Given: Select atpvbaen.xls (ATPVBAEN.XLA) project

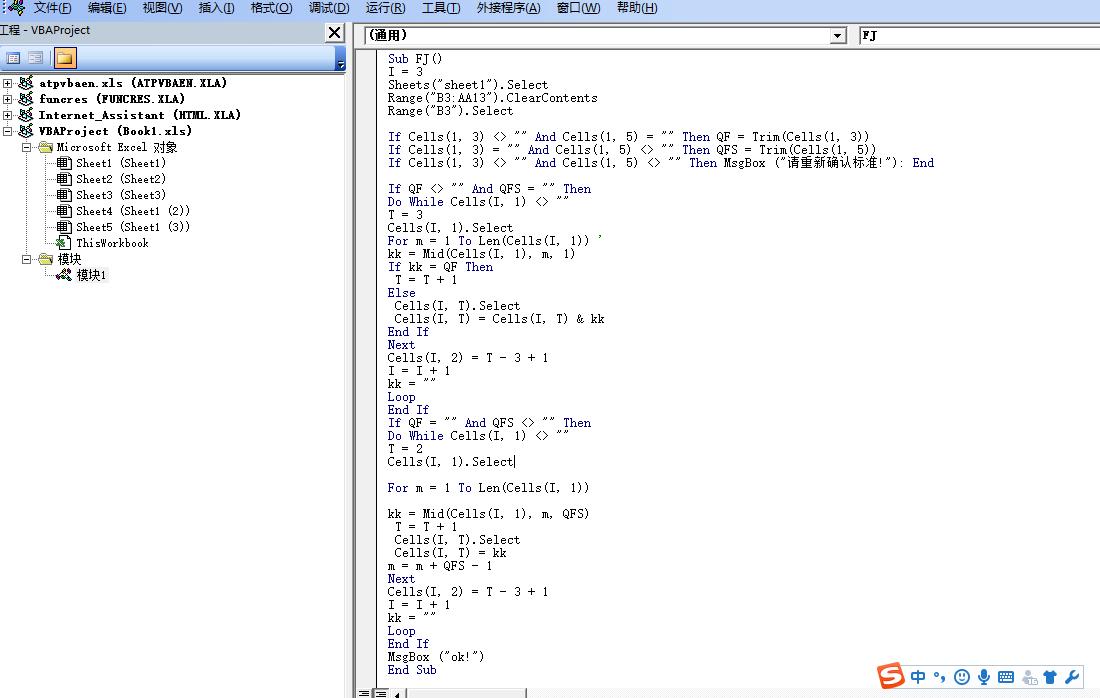Looking at the screenshot, I should [x=133, y=83].
